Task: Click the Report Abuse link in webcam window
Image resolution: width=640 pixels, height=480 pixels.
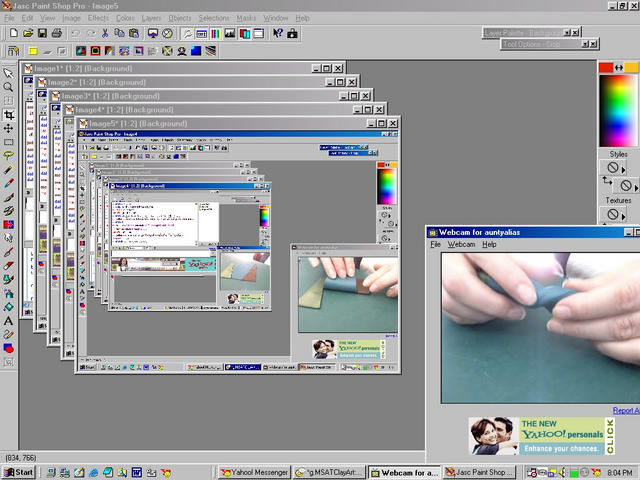Action: point(626,411)
